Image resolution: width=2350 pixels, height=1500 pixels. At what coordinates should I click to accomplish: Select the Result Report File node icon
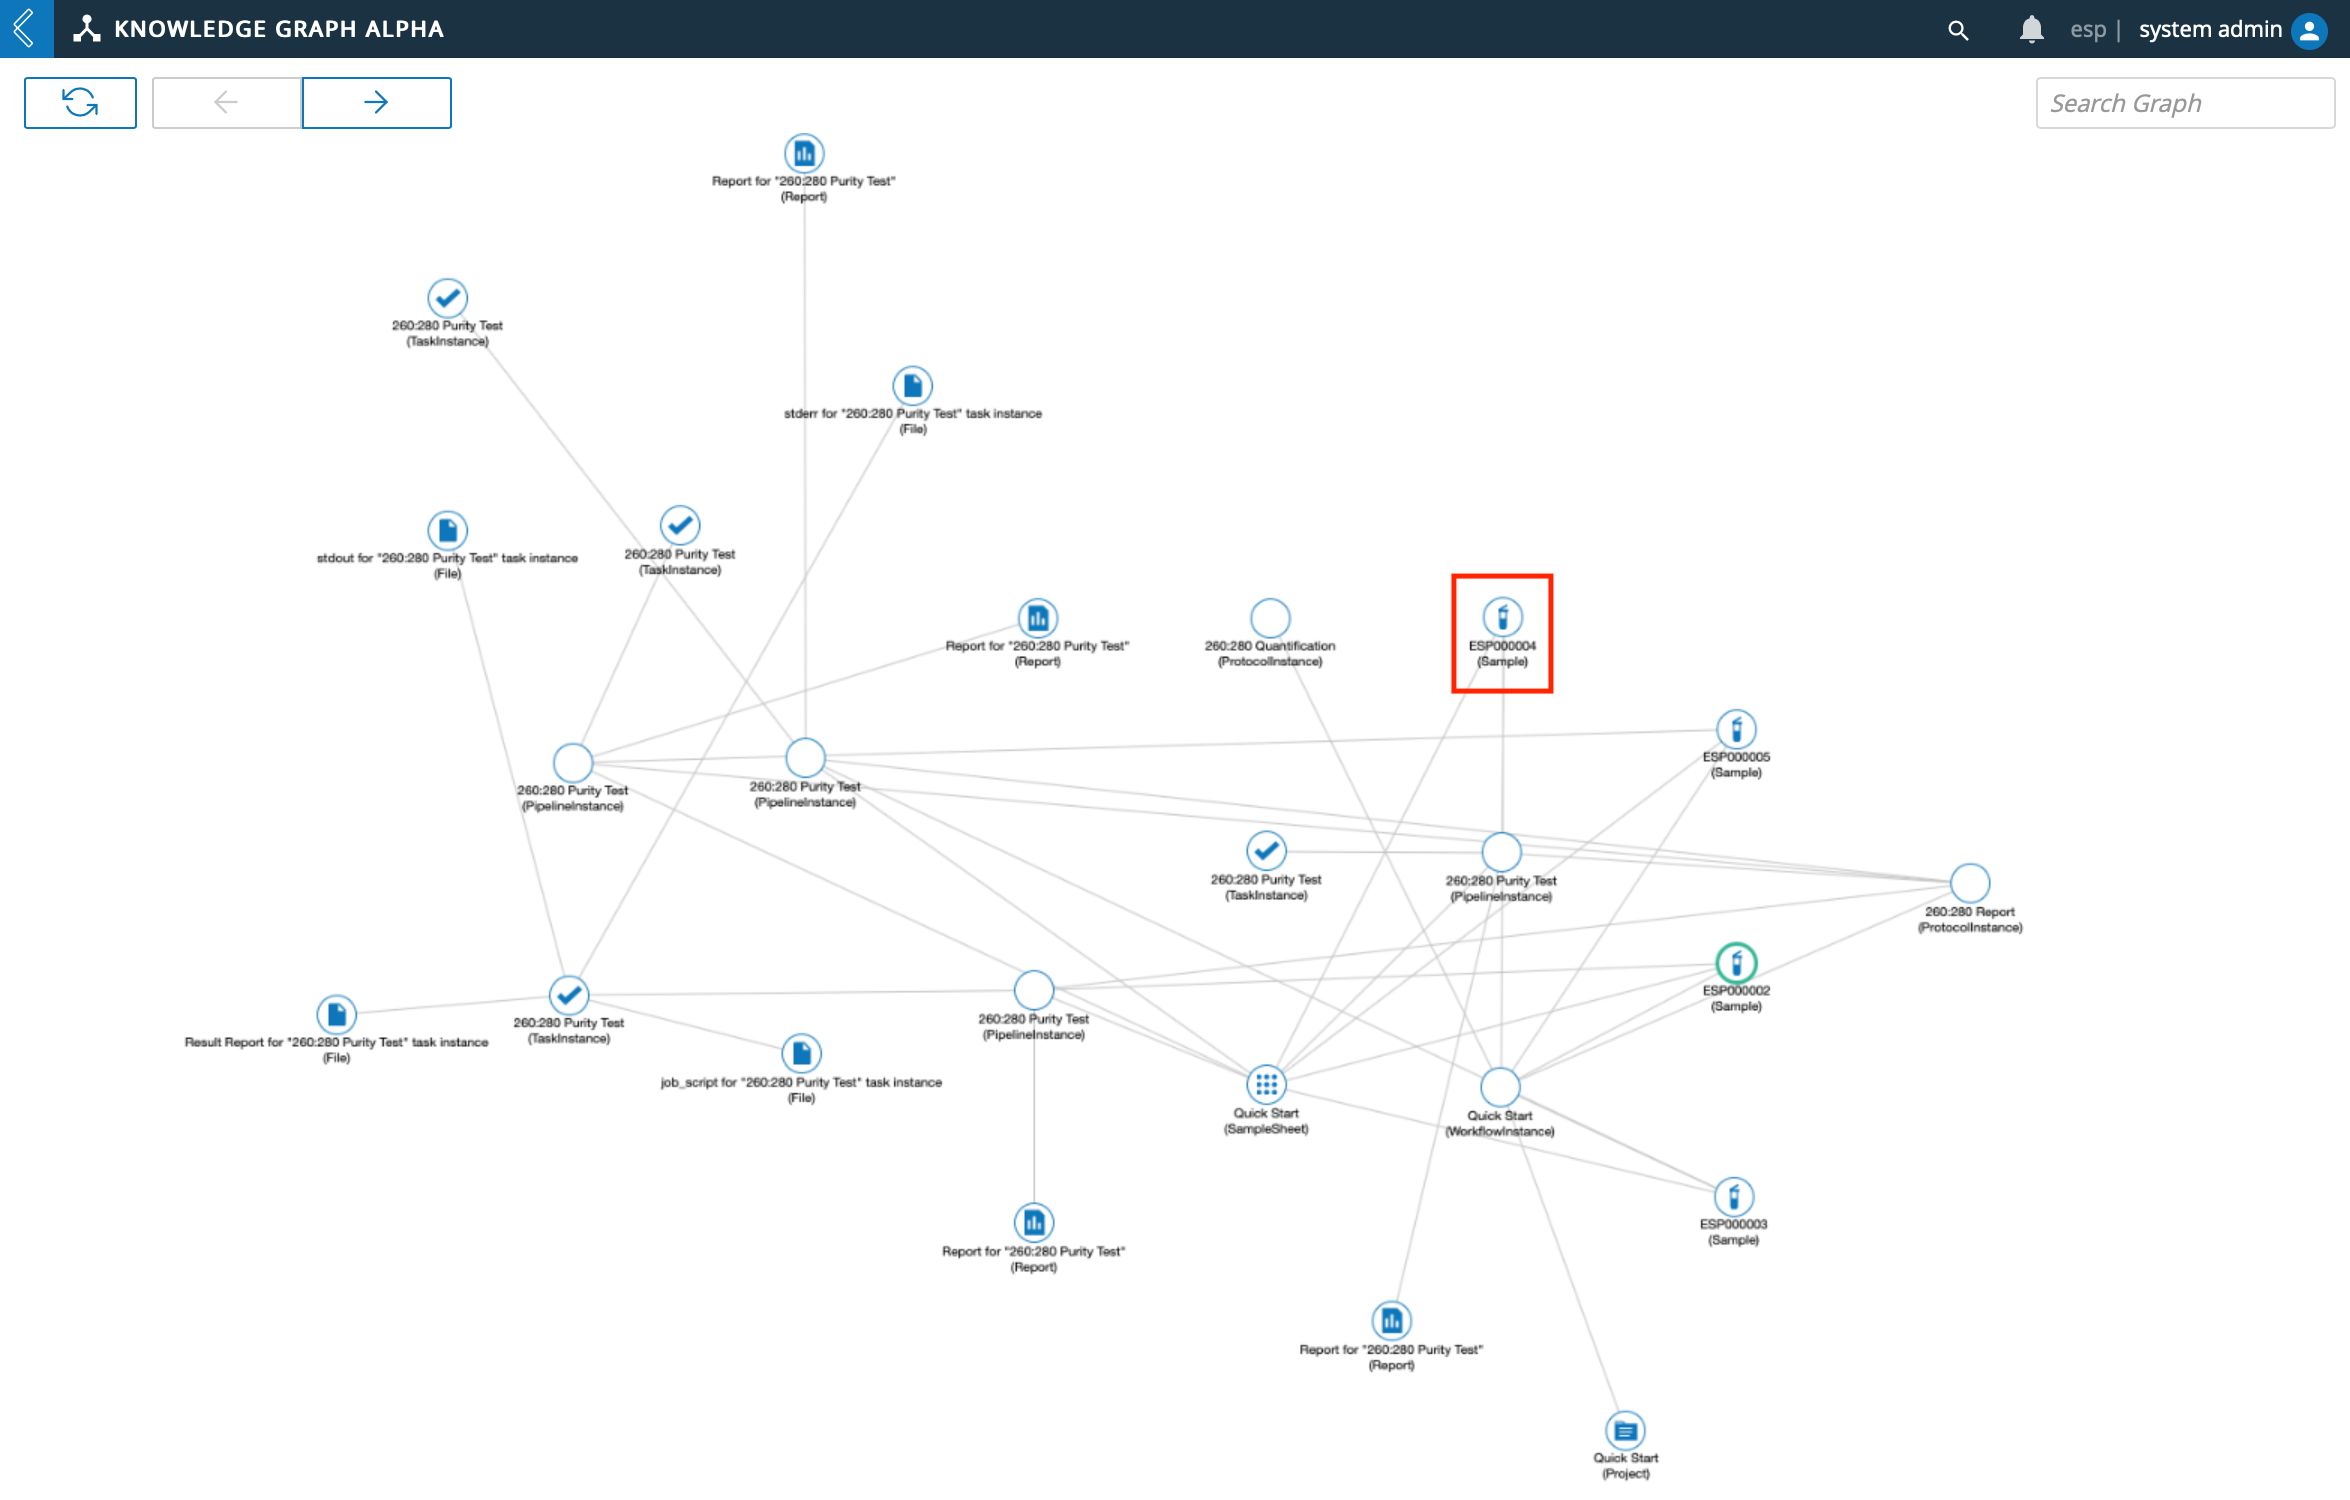pos(336,1015)
